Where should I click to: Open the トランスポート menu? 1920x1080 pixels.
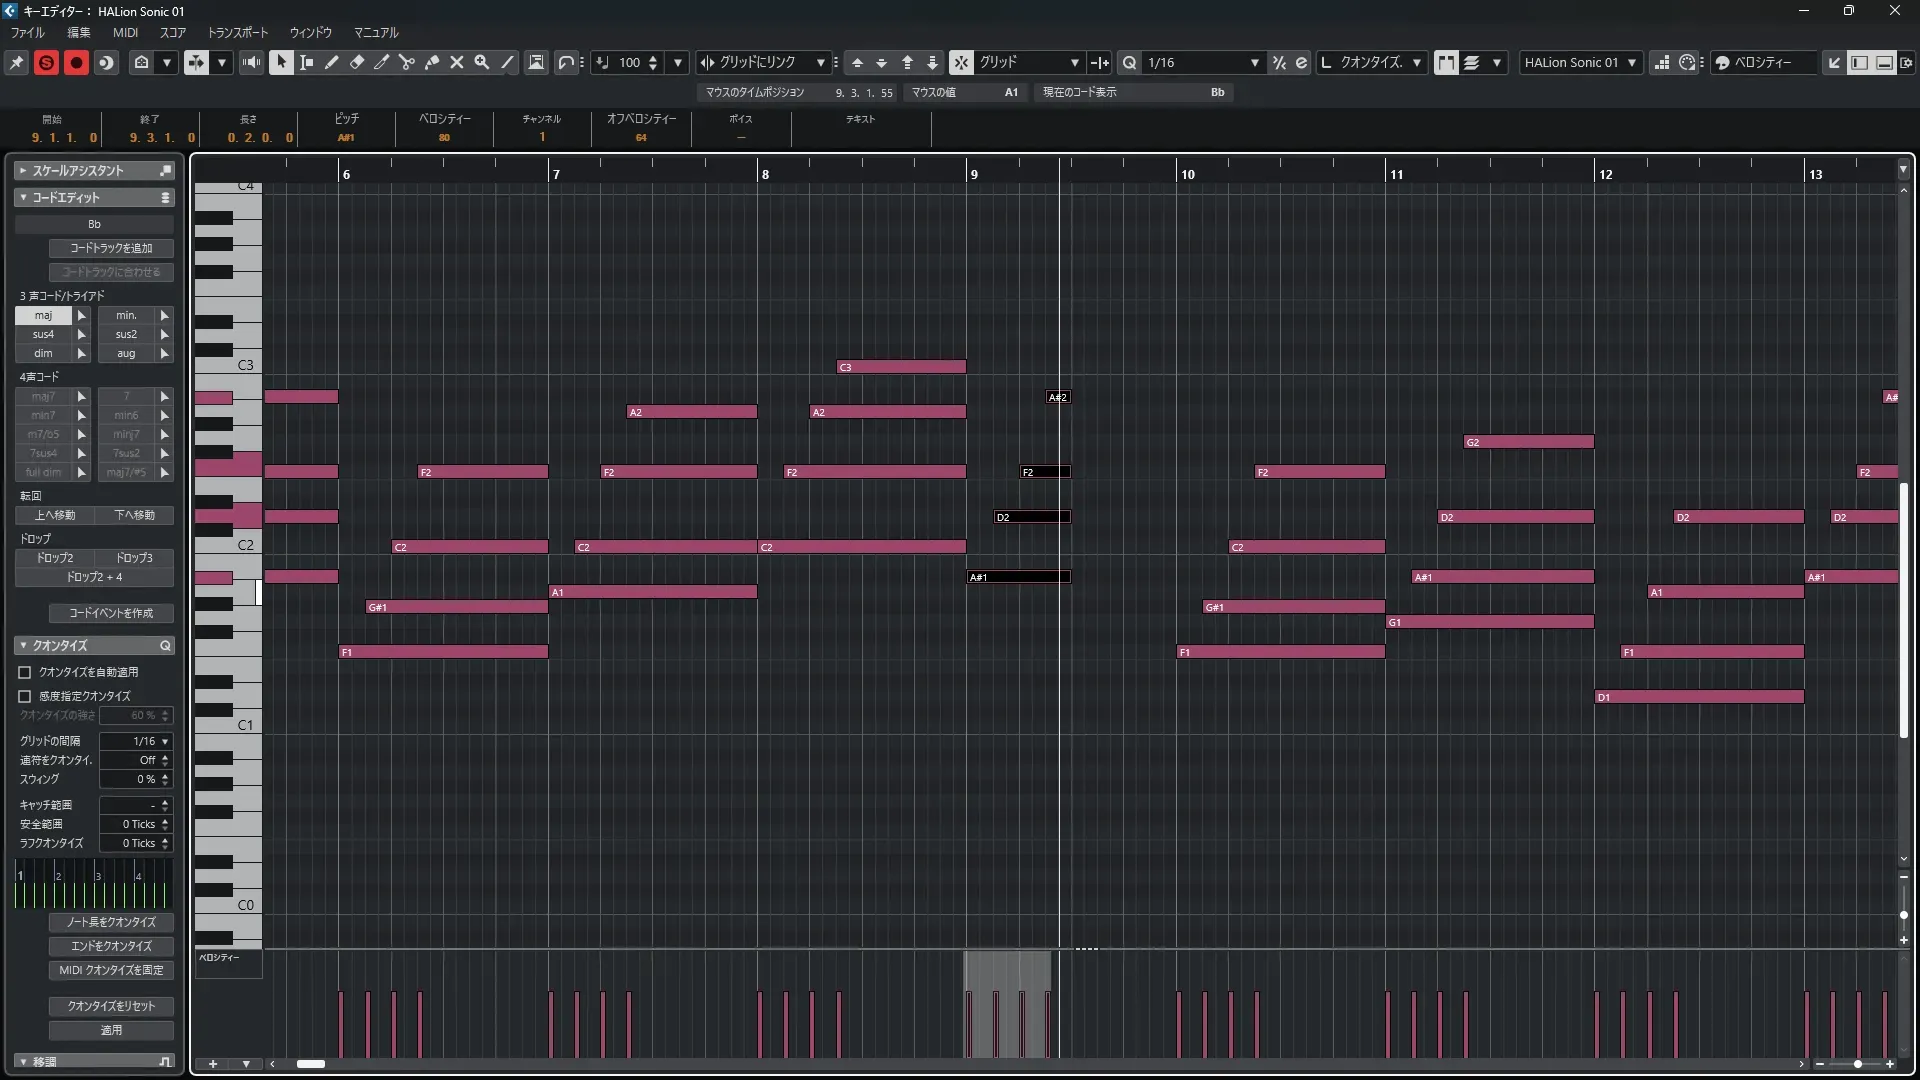pos(237,32)
